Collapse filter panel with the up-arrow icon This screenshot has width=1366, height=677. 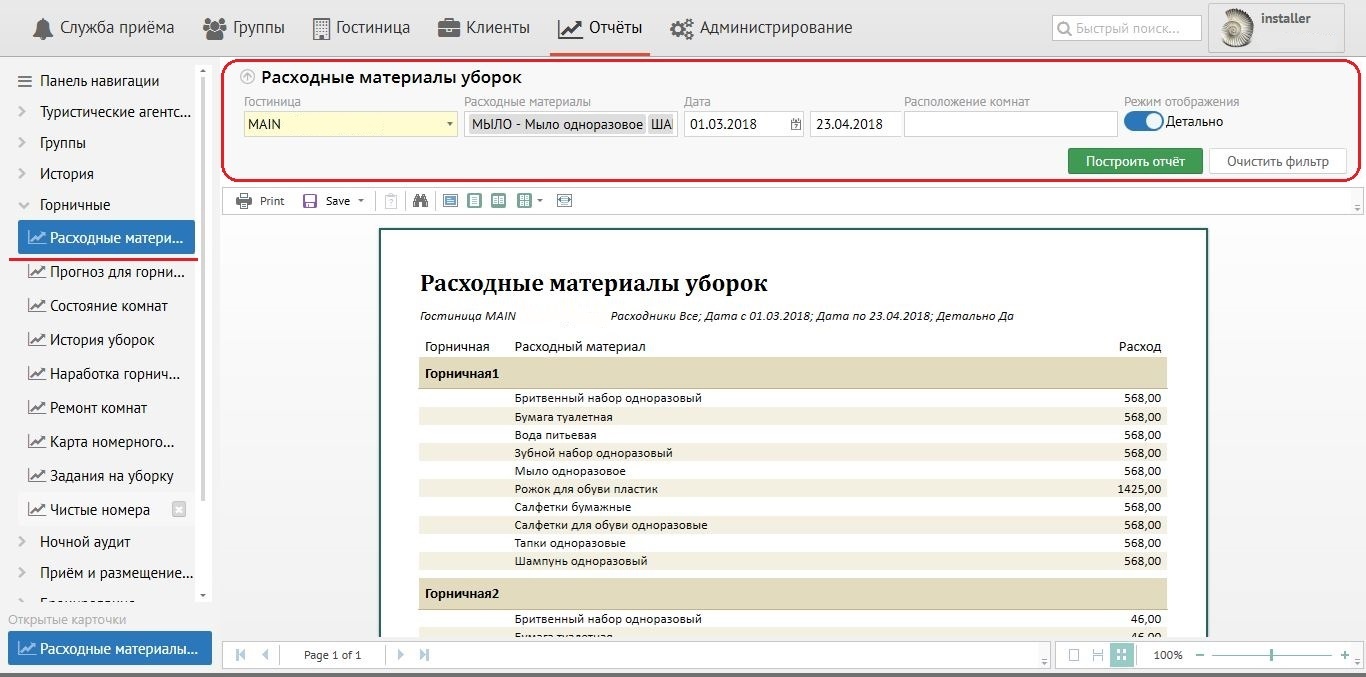[x=248, y=77]
